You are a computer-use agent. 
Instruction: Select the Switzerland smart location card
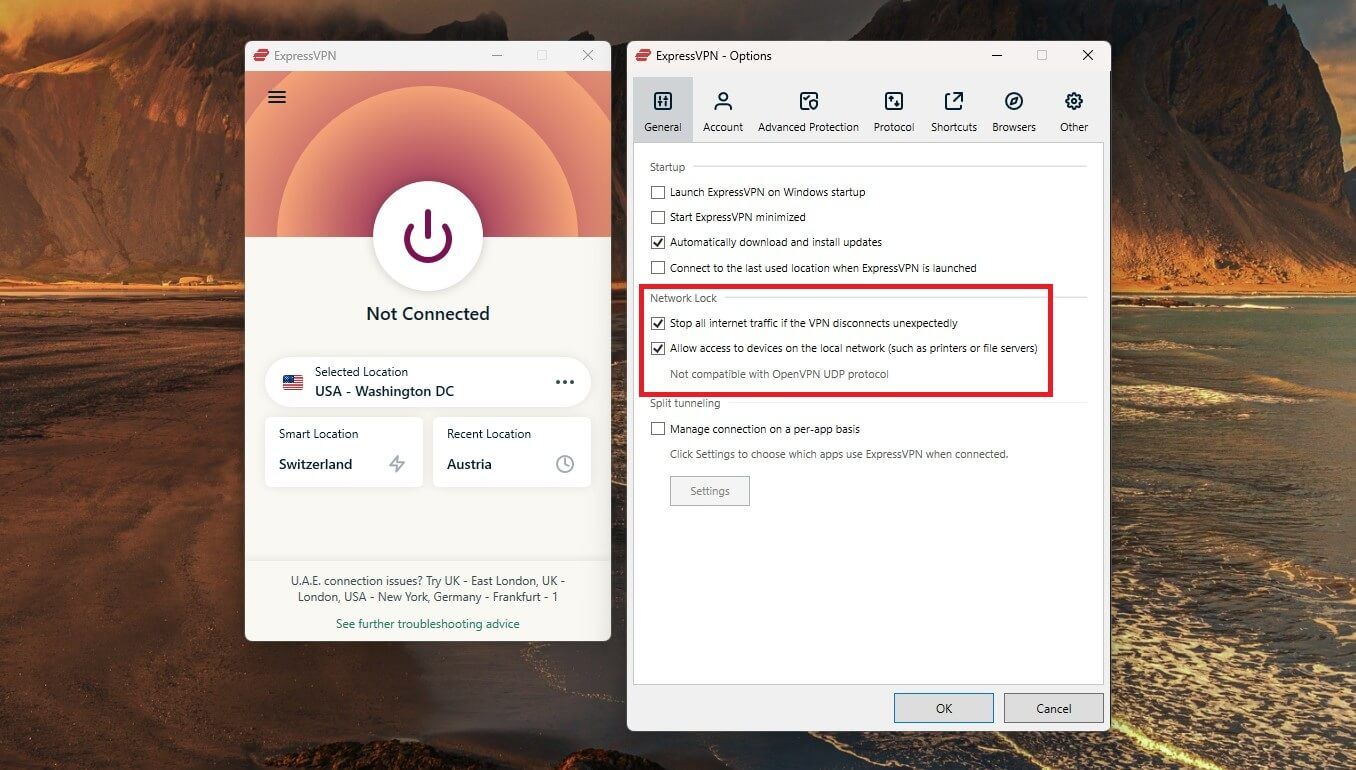[x=343, y=452]
